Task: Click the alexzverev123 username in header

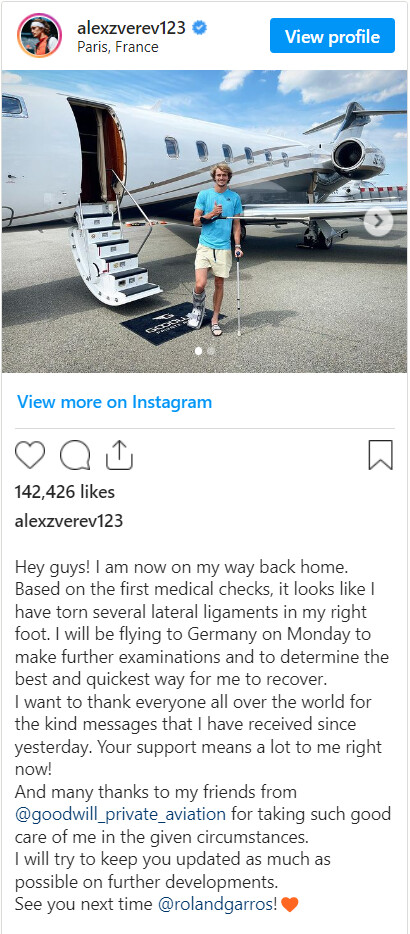Action: click(132, 27)
